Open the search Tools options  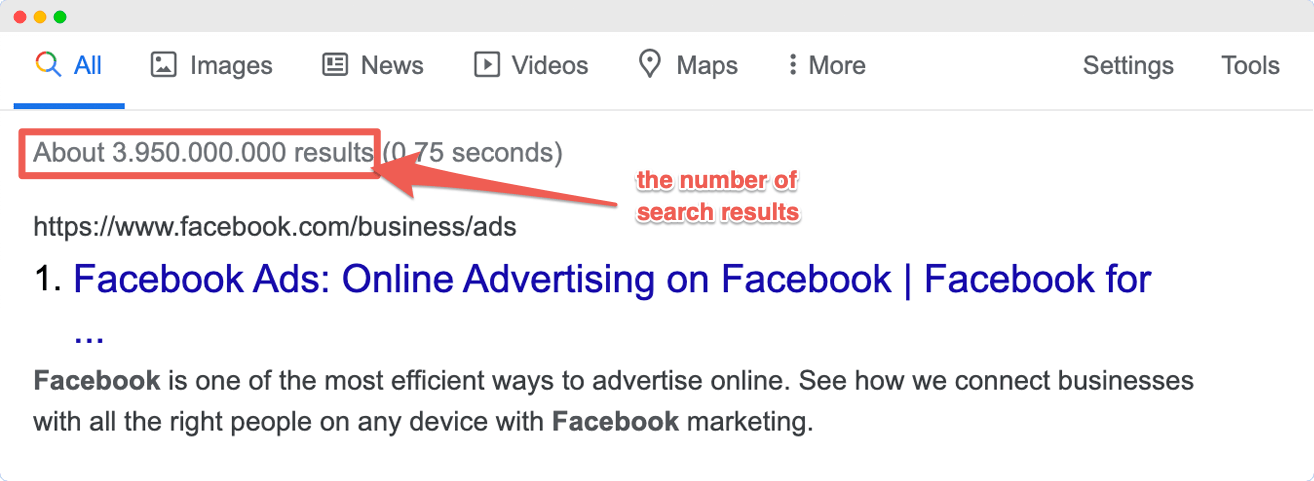pyautogui.click(x=1250, y=66)
